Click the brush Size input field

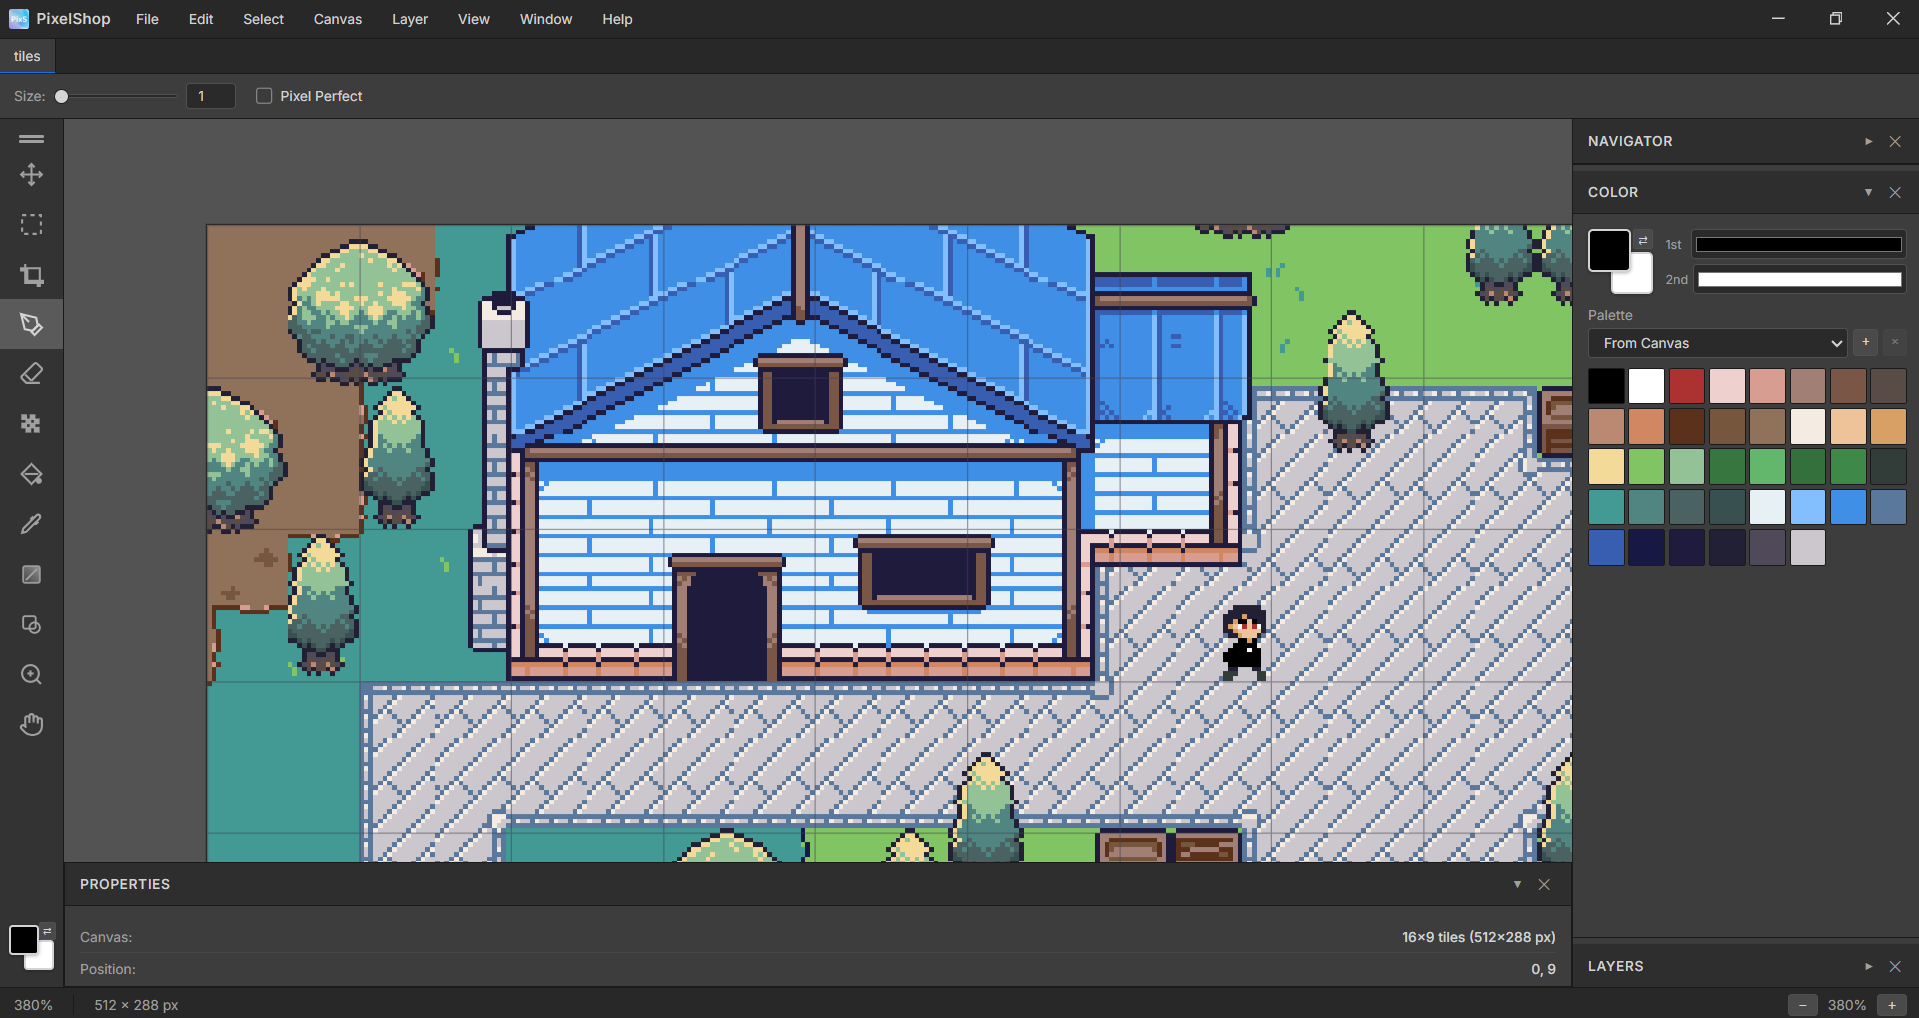(x=210, y=96)
